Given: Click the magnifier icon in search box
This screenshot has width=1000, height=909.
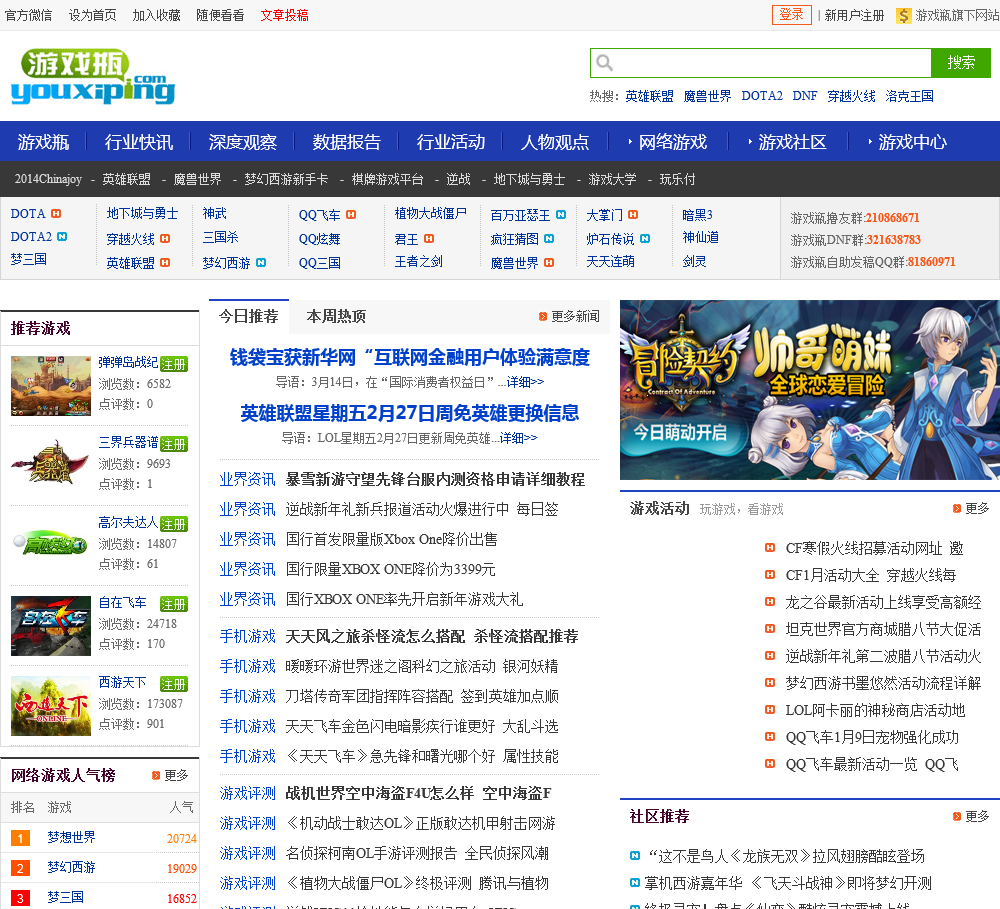Looking at the screenshot, I should (604, 63).
